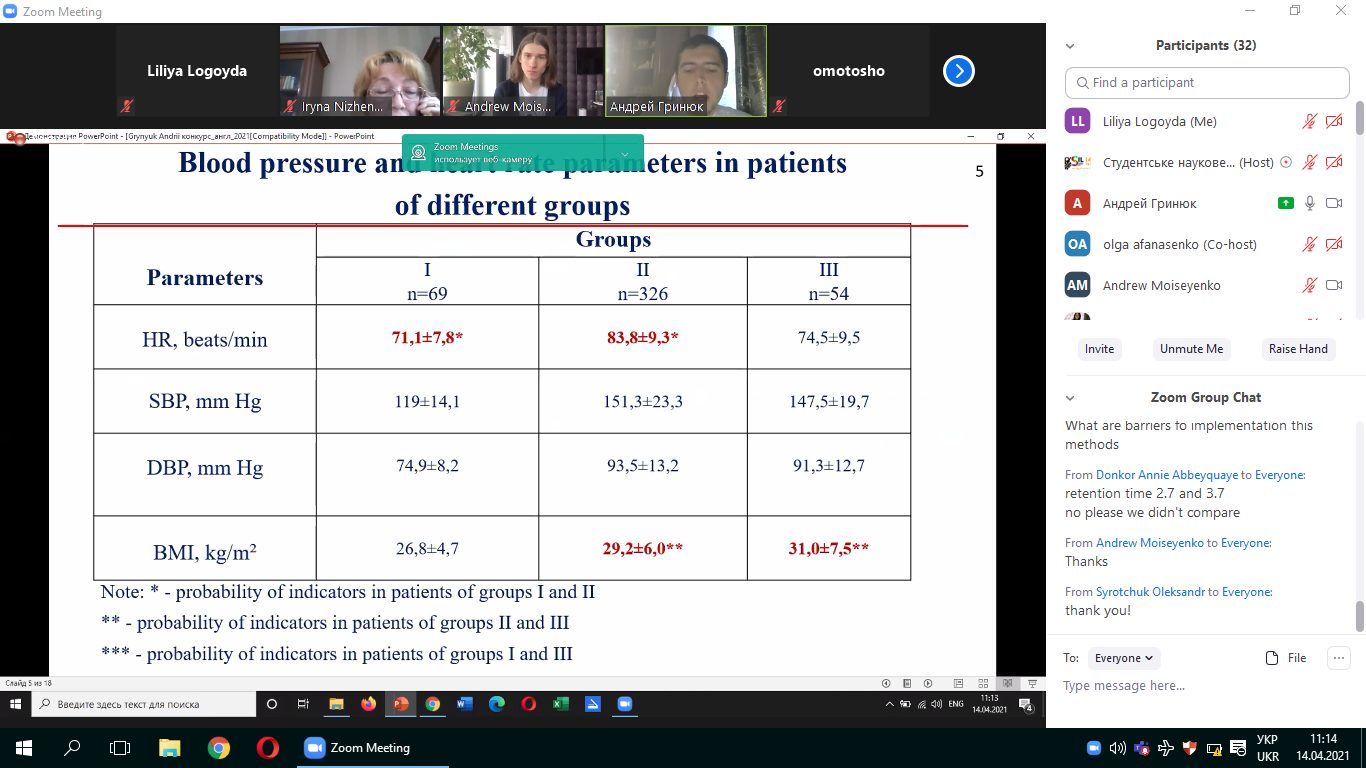This screenshot has height=768, width=1366.
Task: Click the blue next-videos arrow in gallery strip
Action: pyautogui.click(x=958, y=71)
